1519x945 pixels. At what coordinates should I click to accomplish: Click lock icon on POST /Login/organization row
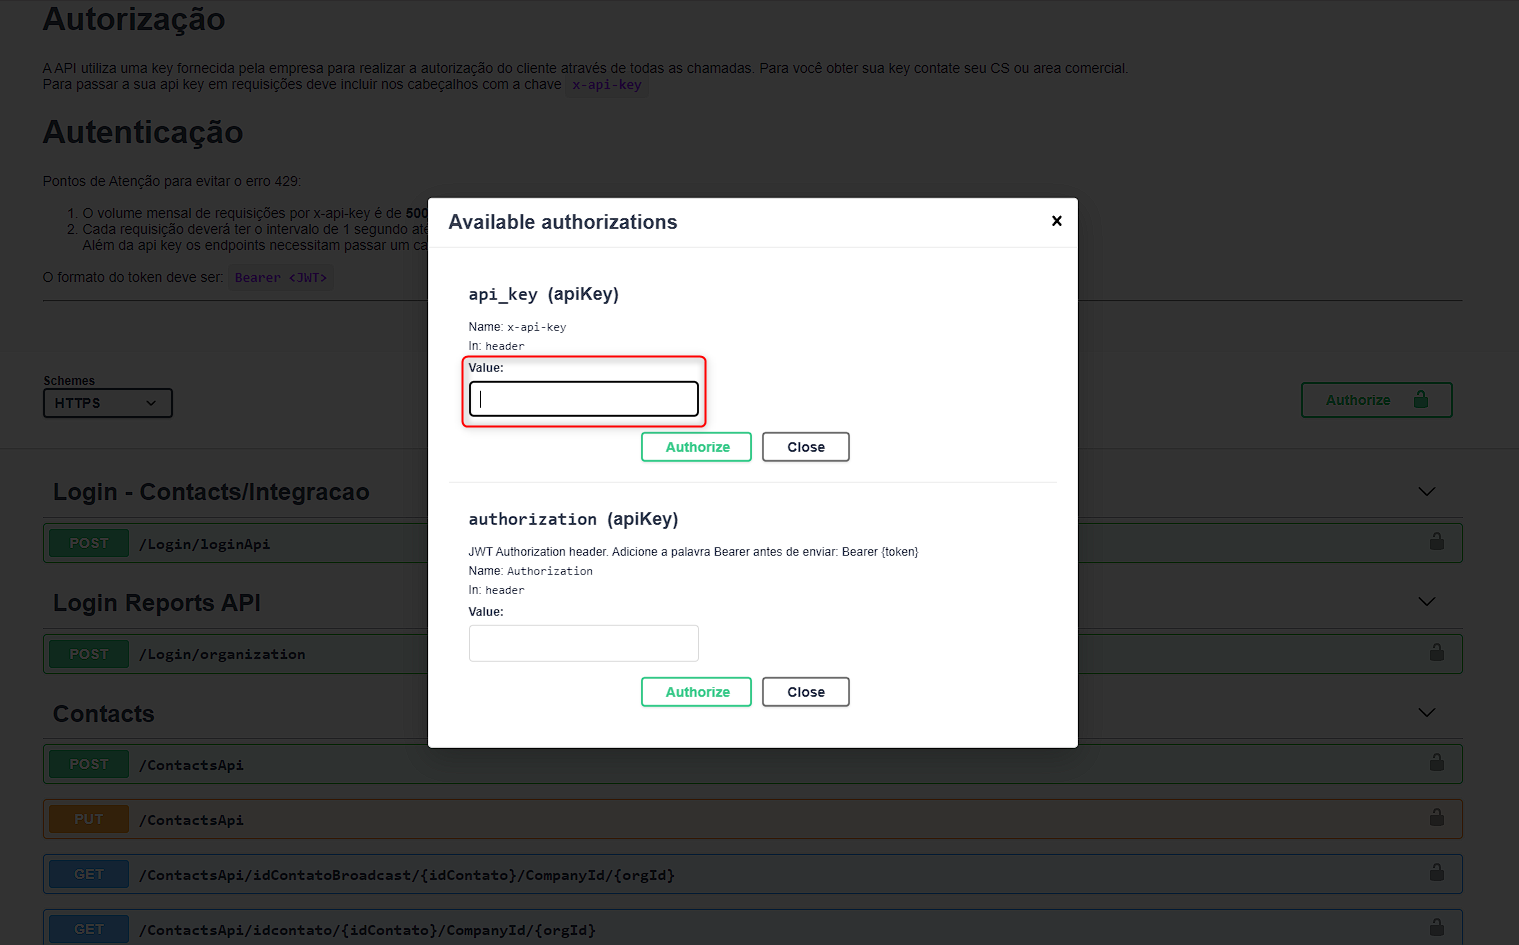[x=1437, y=652]
